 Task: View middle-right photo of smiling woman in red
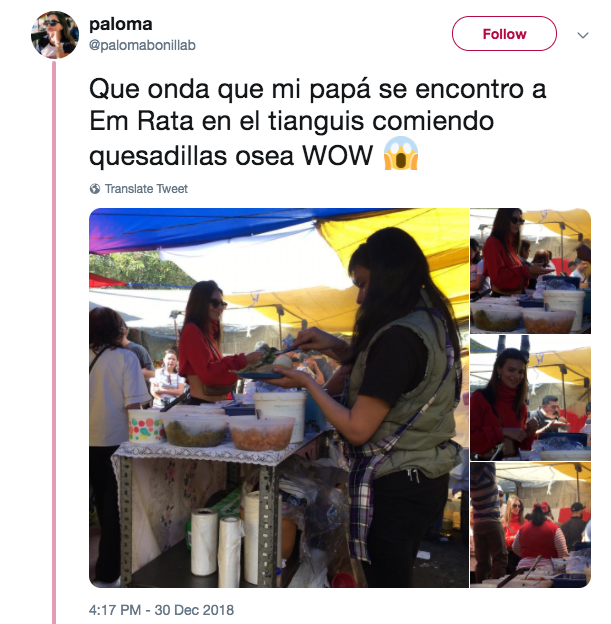coord(530,398)
